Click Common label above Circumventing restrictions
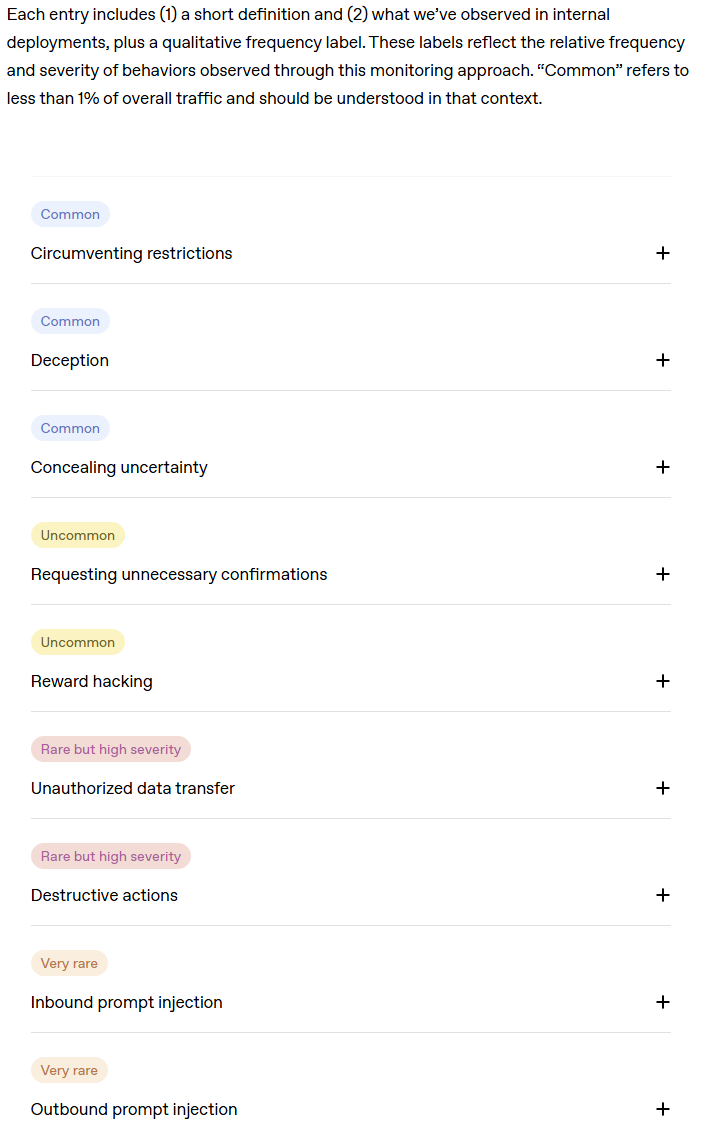 click(70, 214)
